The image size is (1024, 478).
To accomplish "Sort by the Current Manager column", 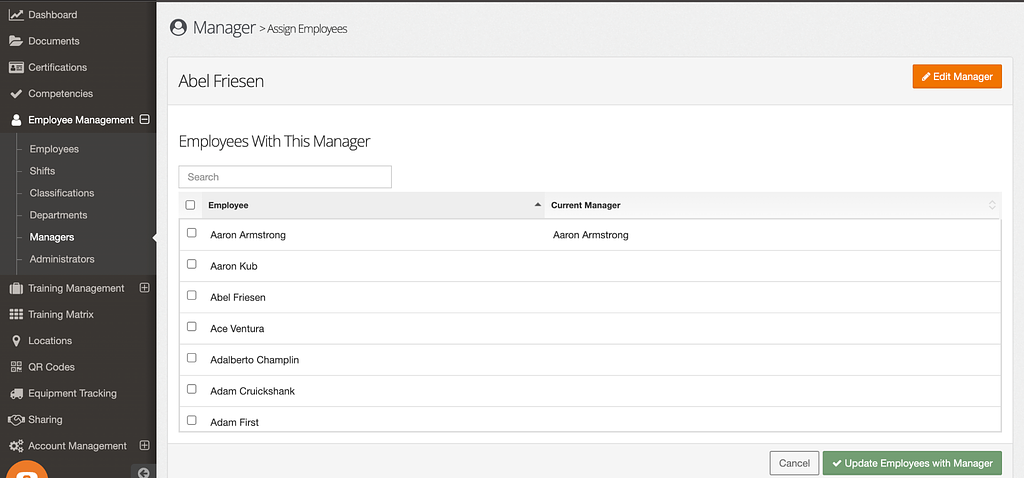I will pyautogui.click(x=770, y=205).
